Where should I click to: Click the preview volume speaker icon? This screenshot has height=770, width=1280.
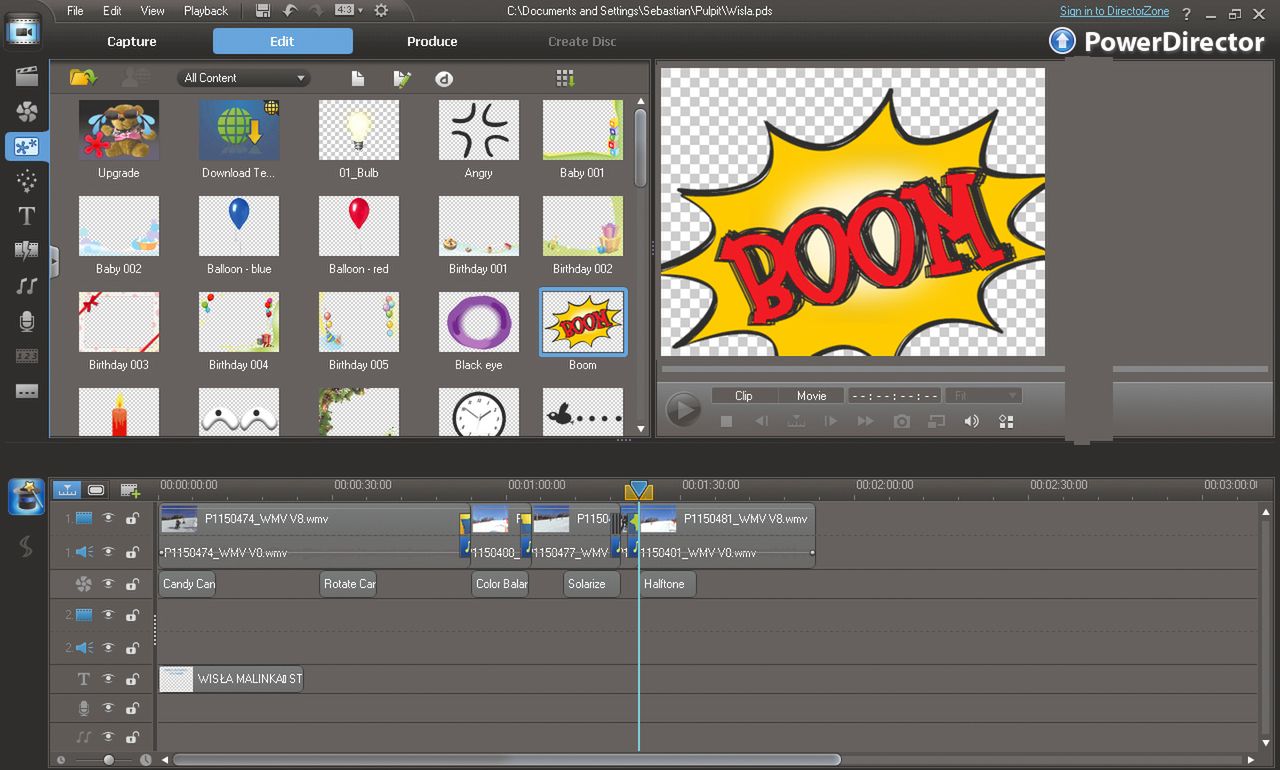pyautogui.click(x=971, y=421)
